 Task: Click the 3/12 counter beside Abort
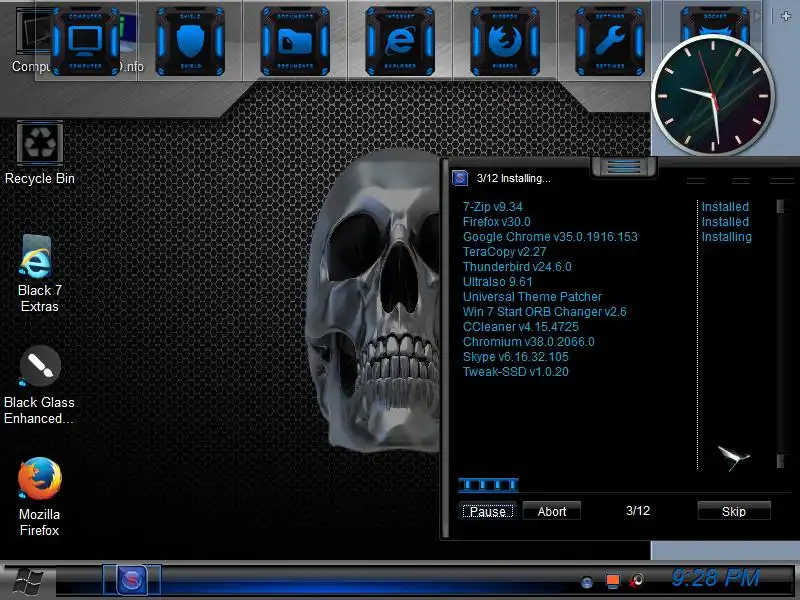pos(638,511)
